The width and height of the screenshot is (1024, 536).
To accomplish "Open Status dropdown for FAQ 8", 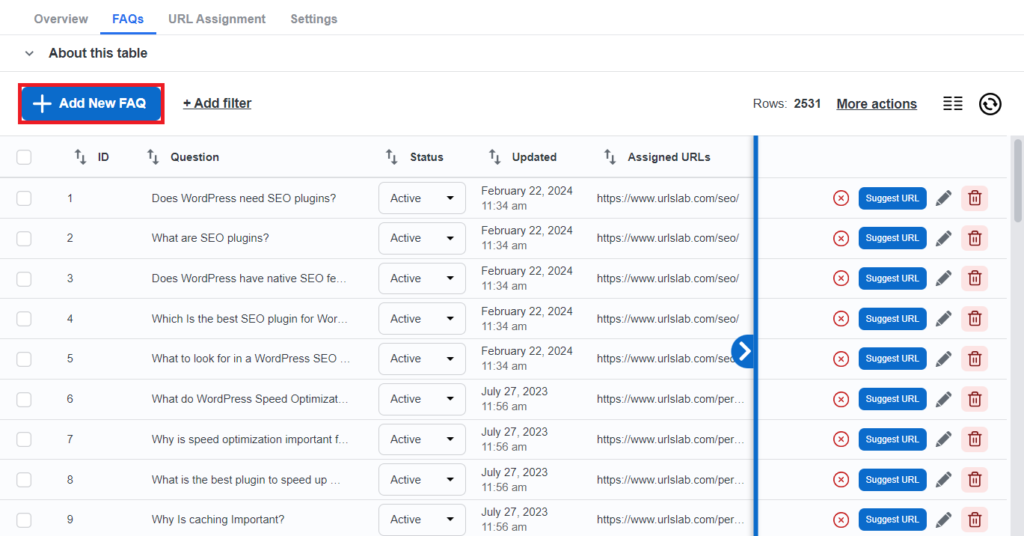I will [x=422, y=480].
